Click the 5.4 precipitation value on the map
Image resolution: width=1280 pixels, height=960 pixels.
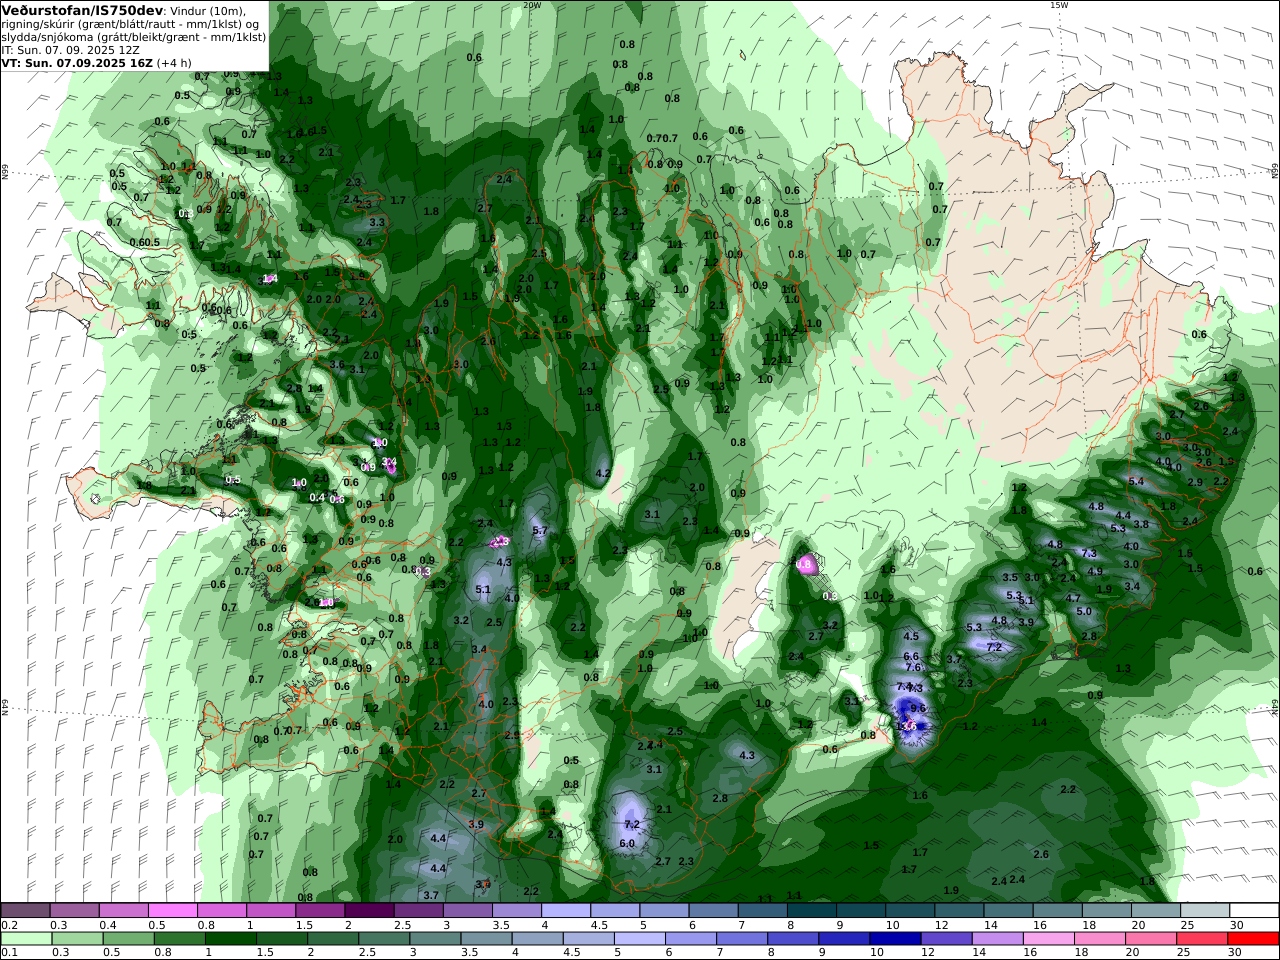1136,482
